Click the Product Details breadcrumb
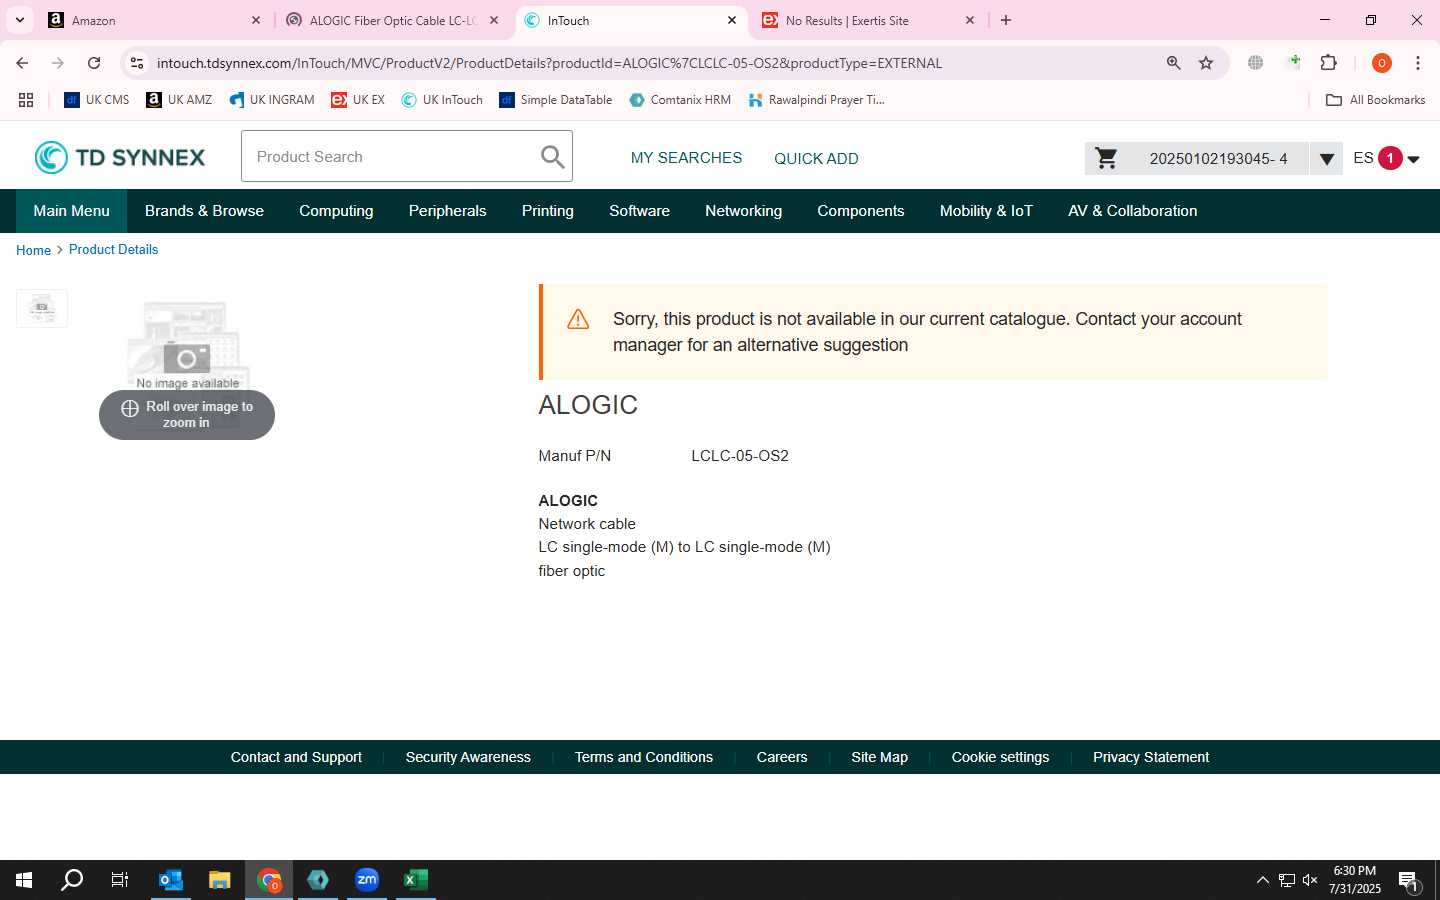 [x=113, y=249]
